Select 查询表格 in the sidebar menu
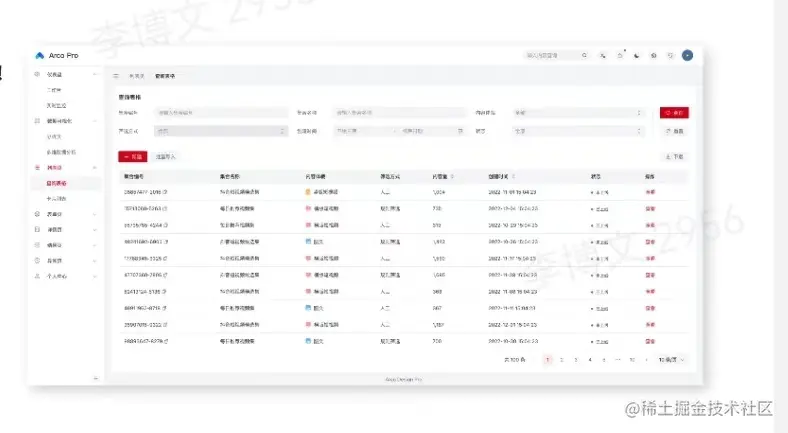 click(x=56, y=183)
